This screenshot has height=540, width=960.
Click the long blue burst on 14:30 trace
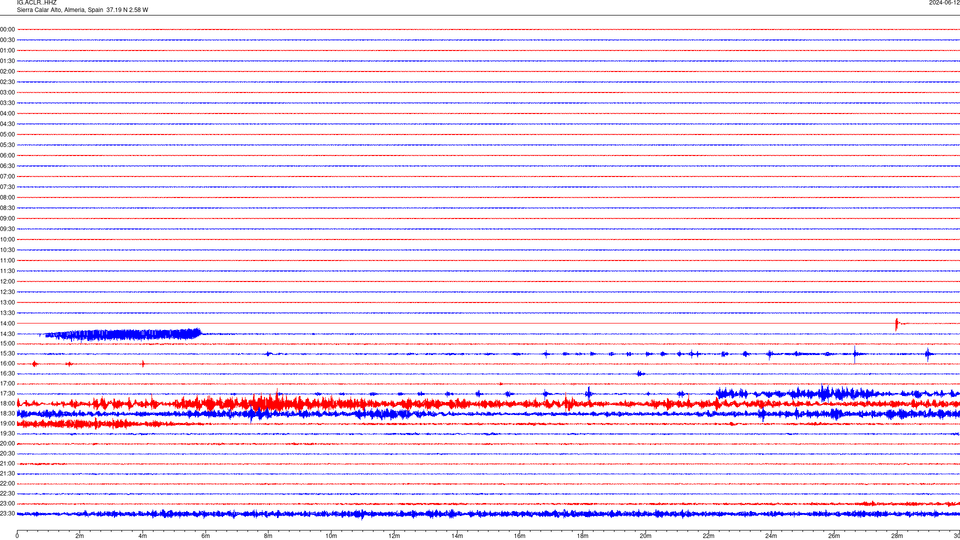(x=122, y=334)
